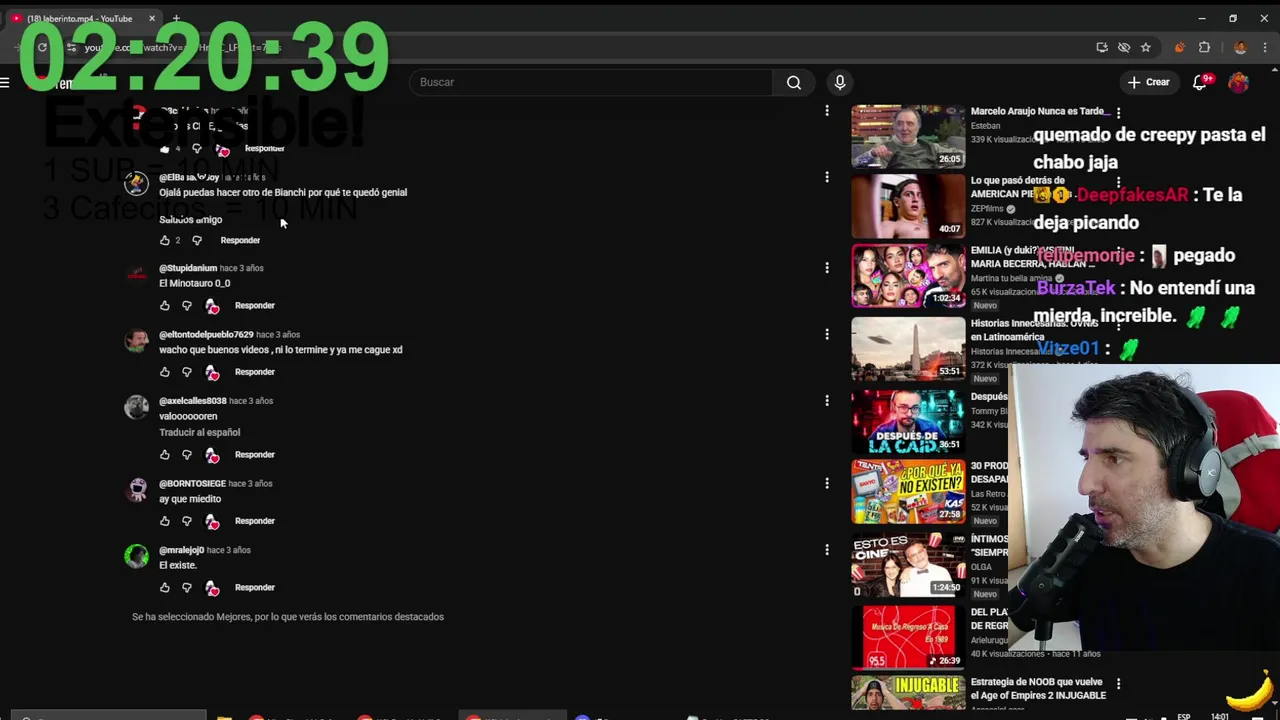The width and height of the screenshot is (1280, 720).
Task: Open the YouTube hamburger guide menu
Action: pyautogui.click(x=6, y=83)
